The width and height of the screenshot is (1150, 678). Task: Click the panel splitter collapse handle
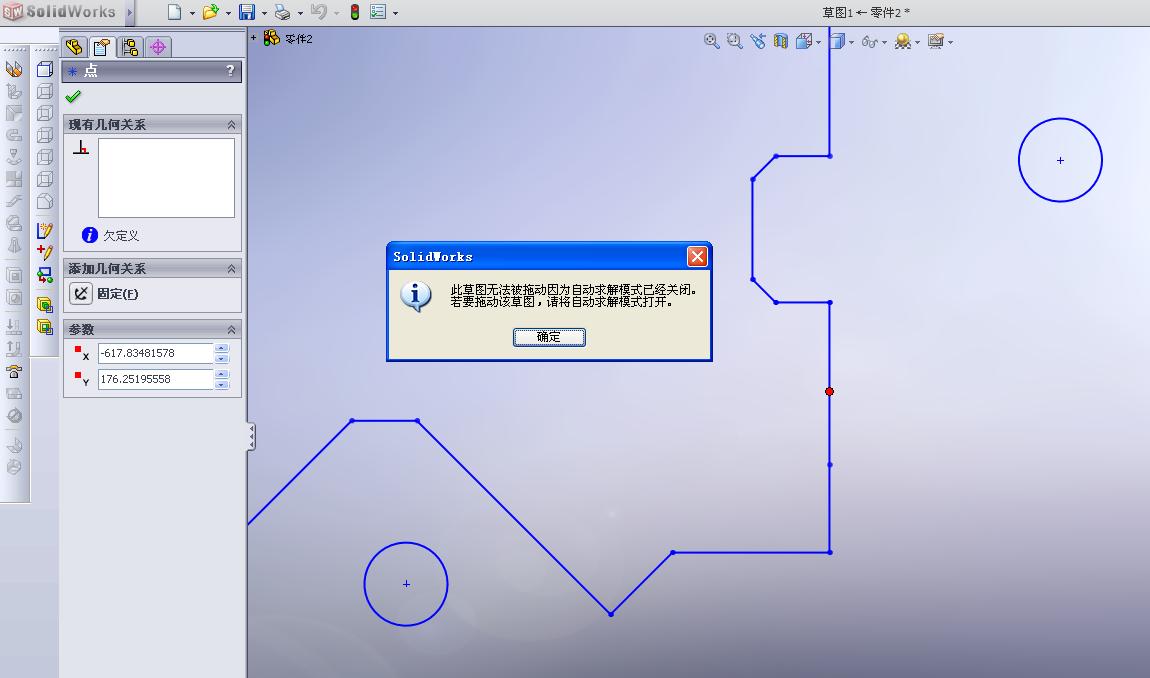(251, 437)
